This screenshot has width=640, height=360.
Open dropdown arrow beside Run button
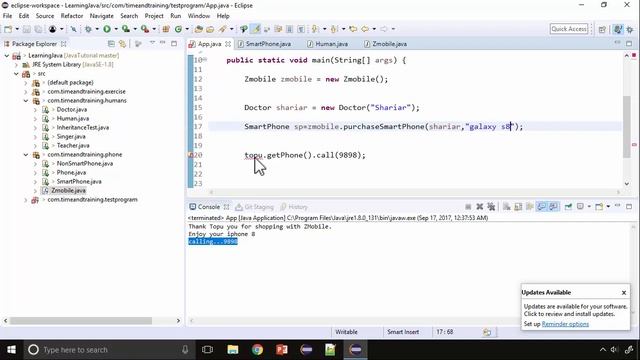coord(116,29)
